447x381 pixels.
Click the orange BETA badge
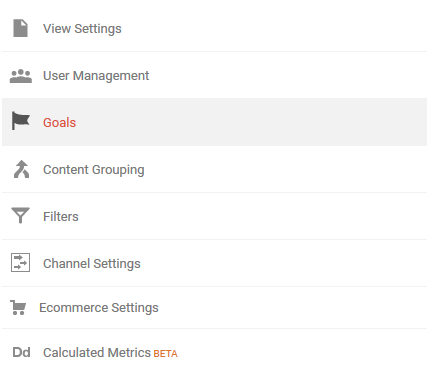coord(165,354)
